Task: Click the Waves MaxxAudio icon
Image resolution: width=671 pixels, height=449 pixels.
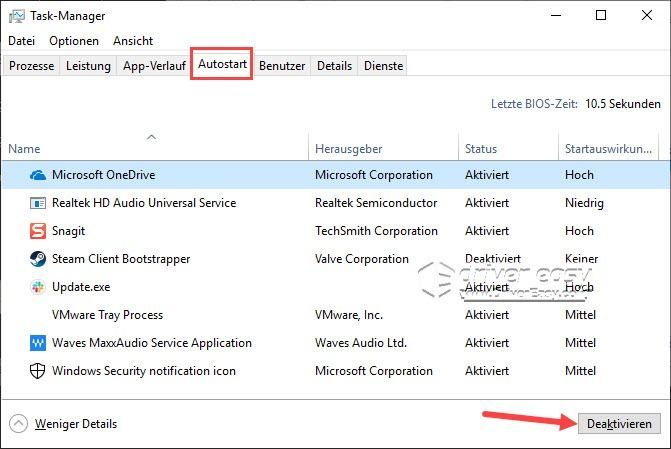Action: [38, 343]
